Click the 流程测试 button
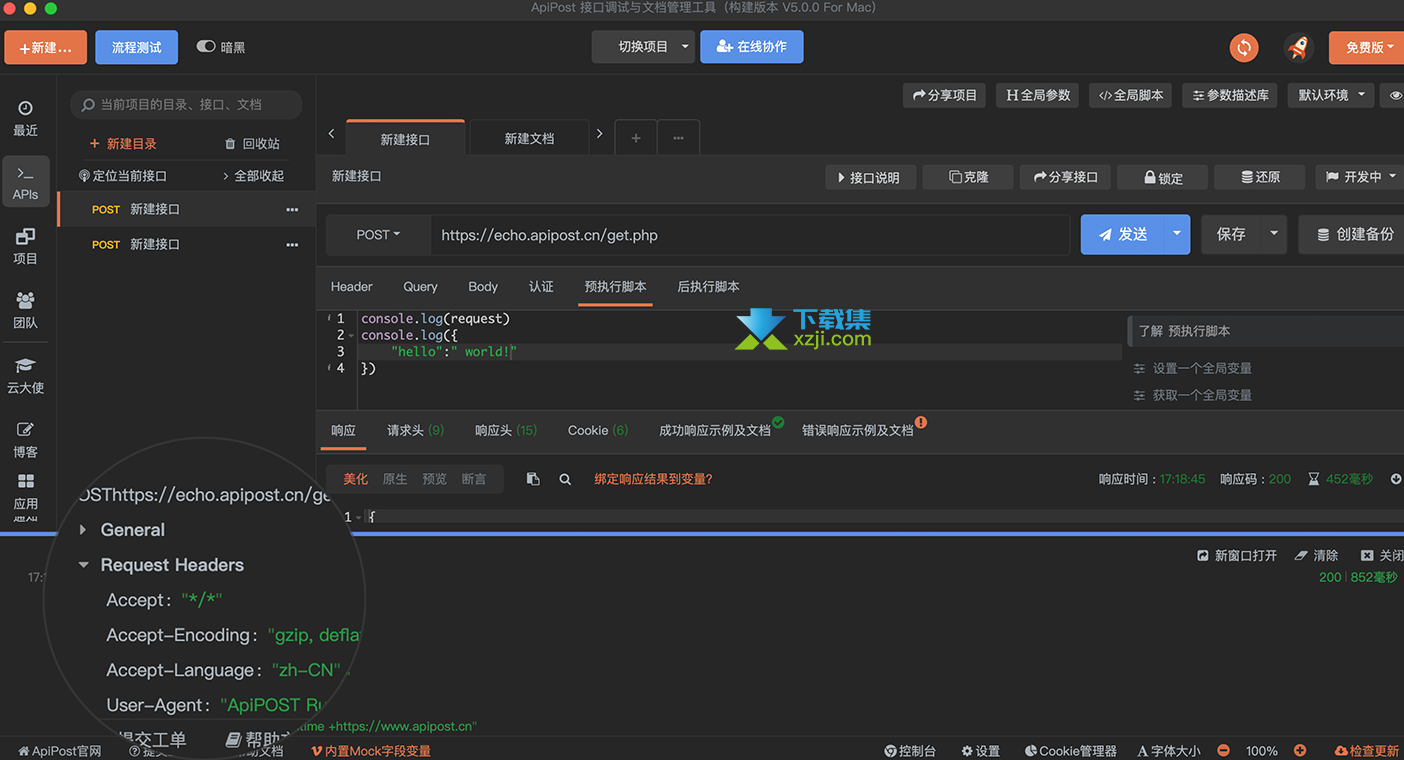Image resolution: width=1404 pixels, height=760 pixels. (137, 47)
